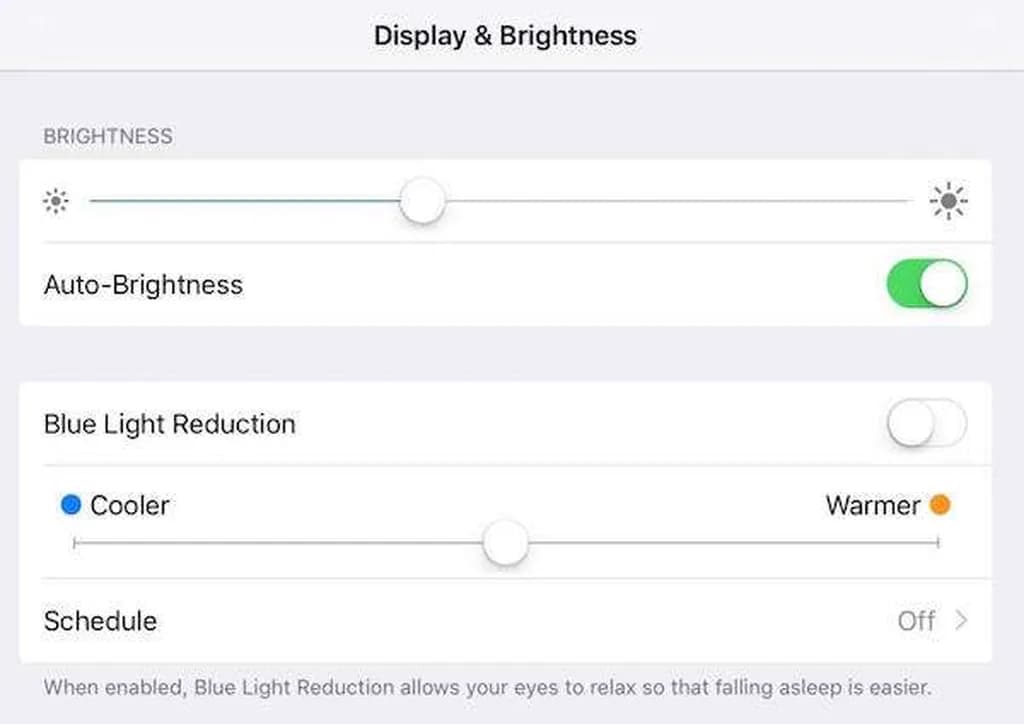1024x724 pixels.
Task: Turn off the Auto-Brightness switch
Action: tap(926, 284)
